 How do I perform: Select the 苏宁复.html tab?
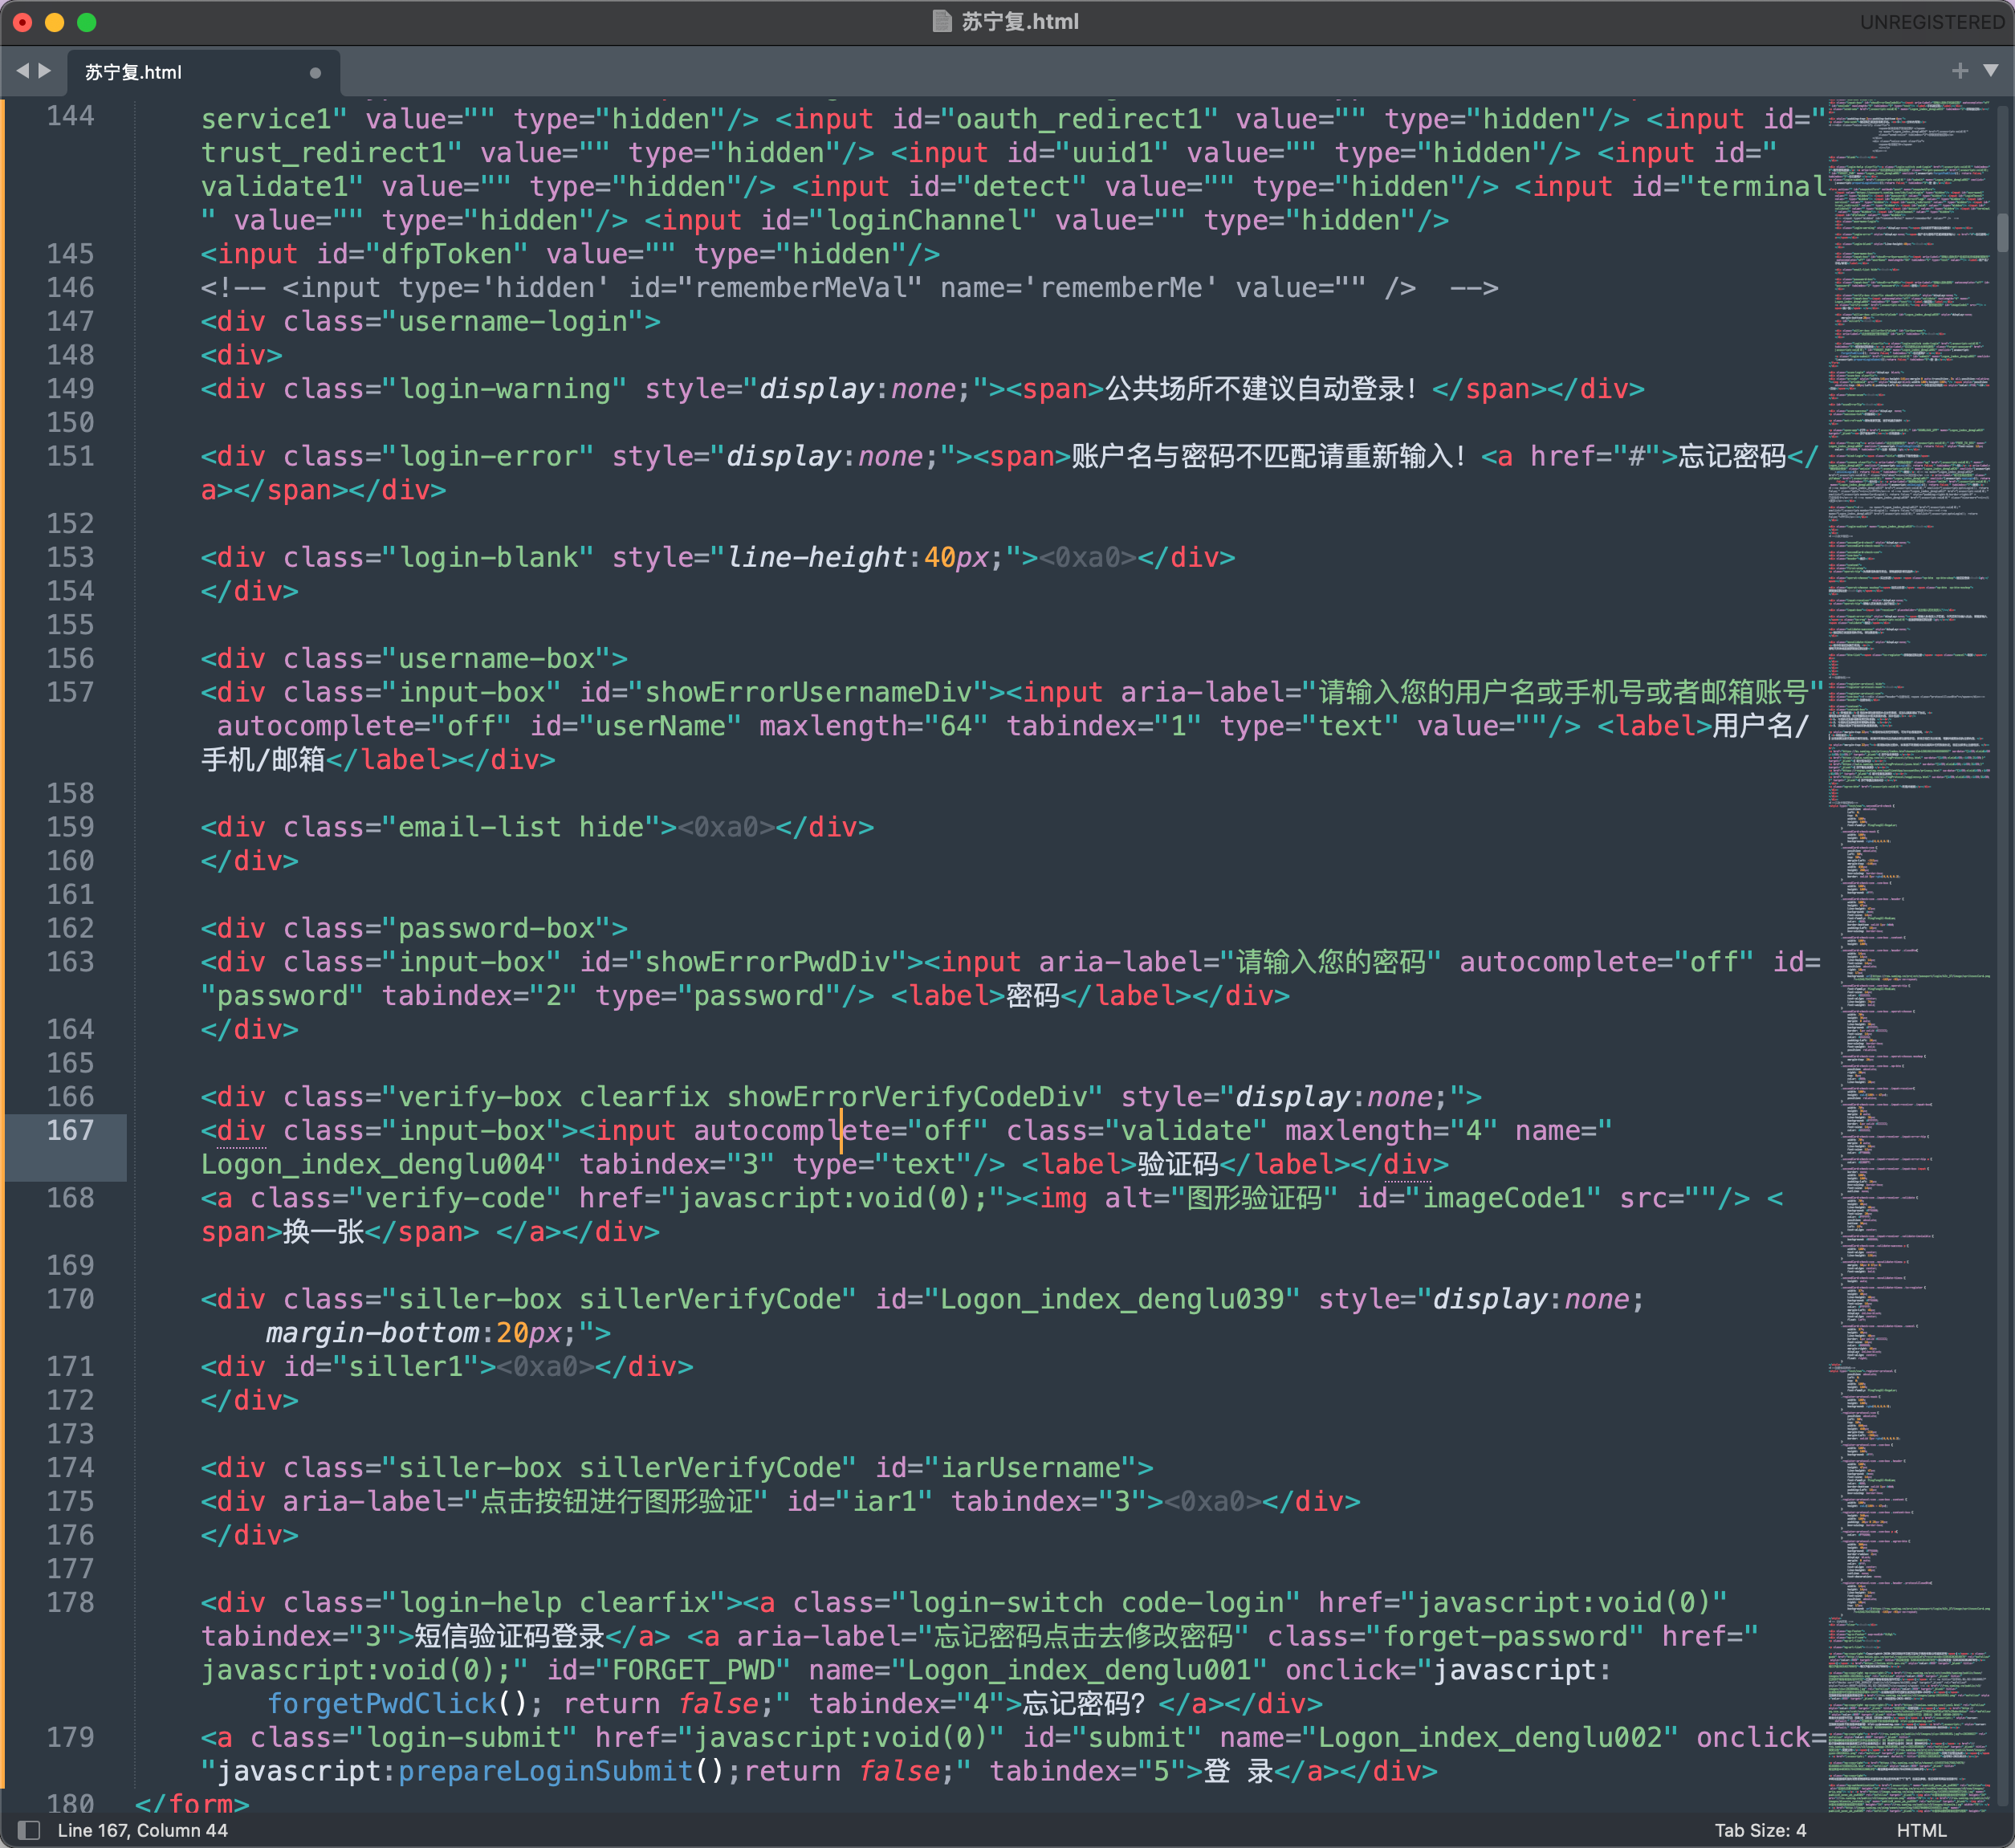(203, 72)
